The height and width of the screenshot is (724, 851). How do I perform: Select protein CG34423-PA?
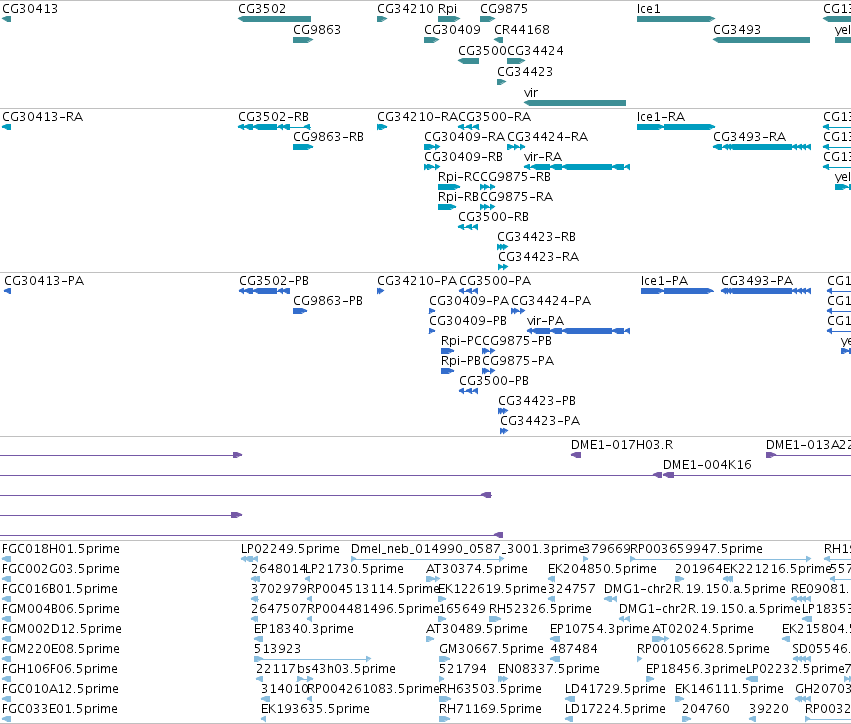point(540,421)
